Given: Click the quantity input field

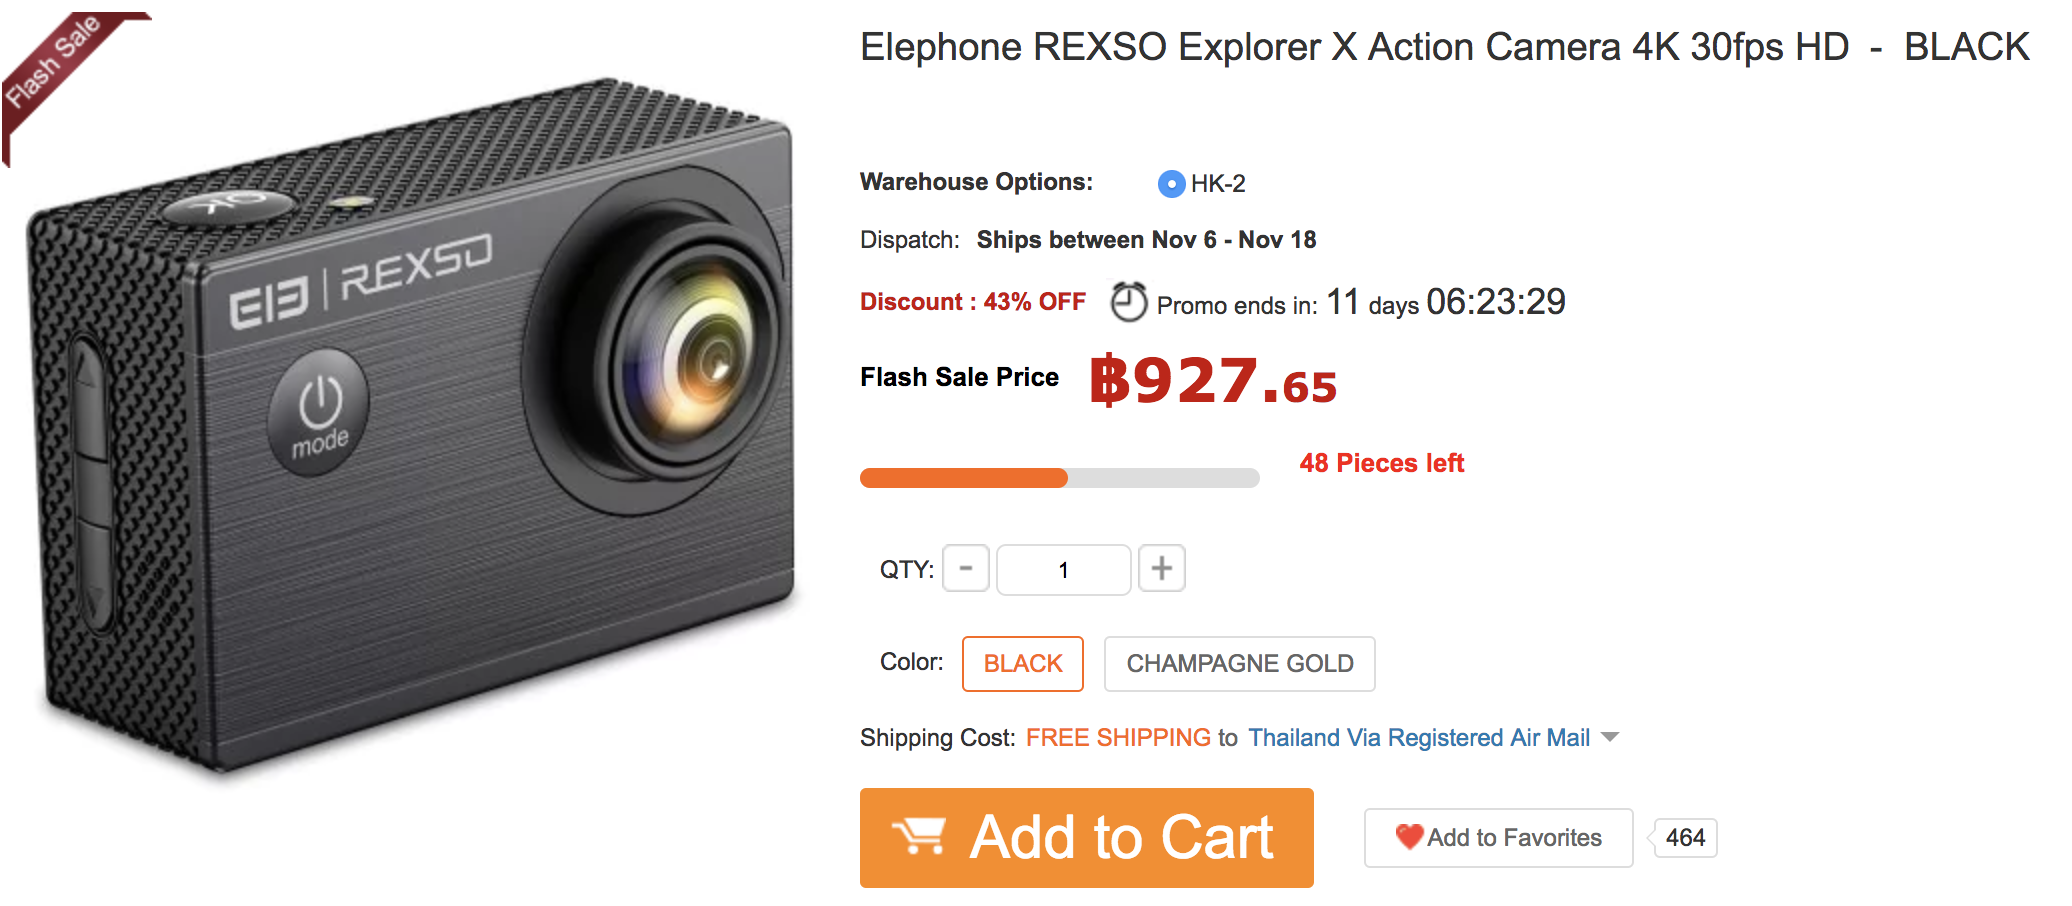Looking at the screenshot, I should (1063, 570).
